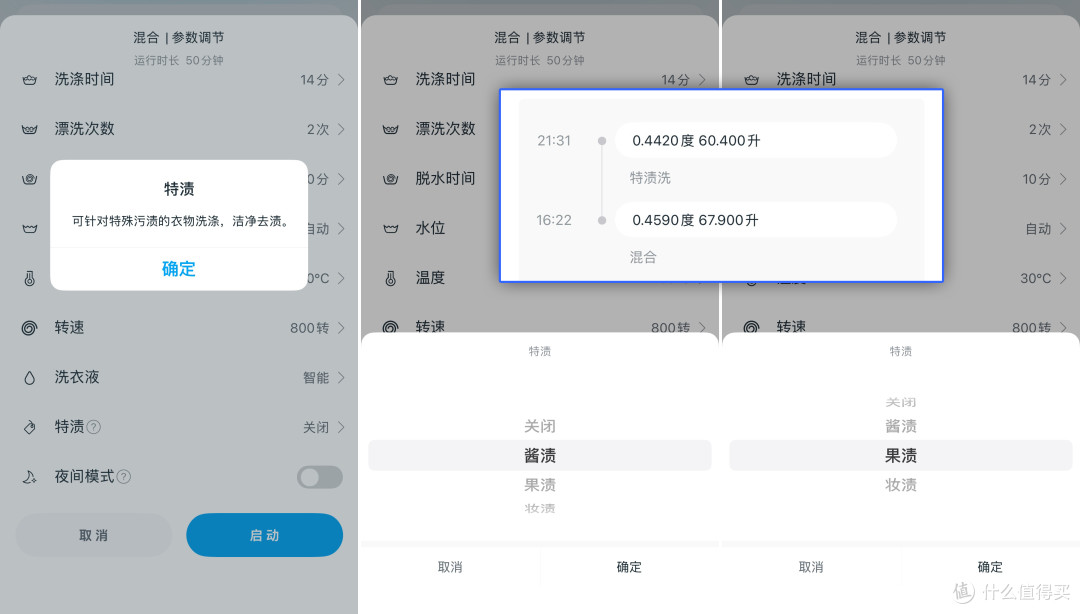Screen dimensions: 1080x614
Task: Tap the 水位 water level icon, middle screen
Action: [x=391, y=229]
